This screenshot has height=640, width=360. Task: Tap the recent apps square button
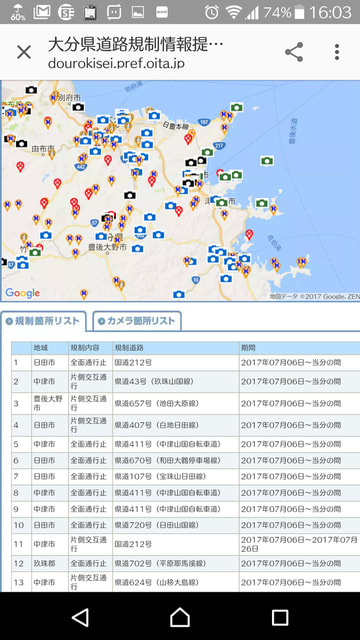[280, 617]
